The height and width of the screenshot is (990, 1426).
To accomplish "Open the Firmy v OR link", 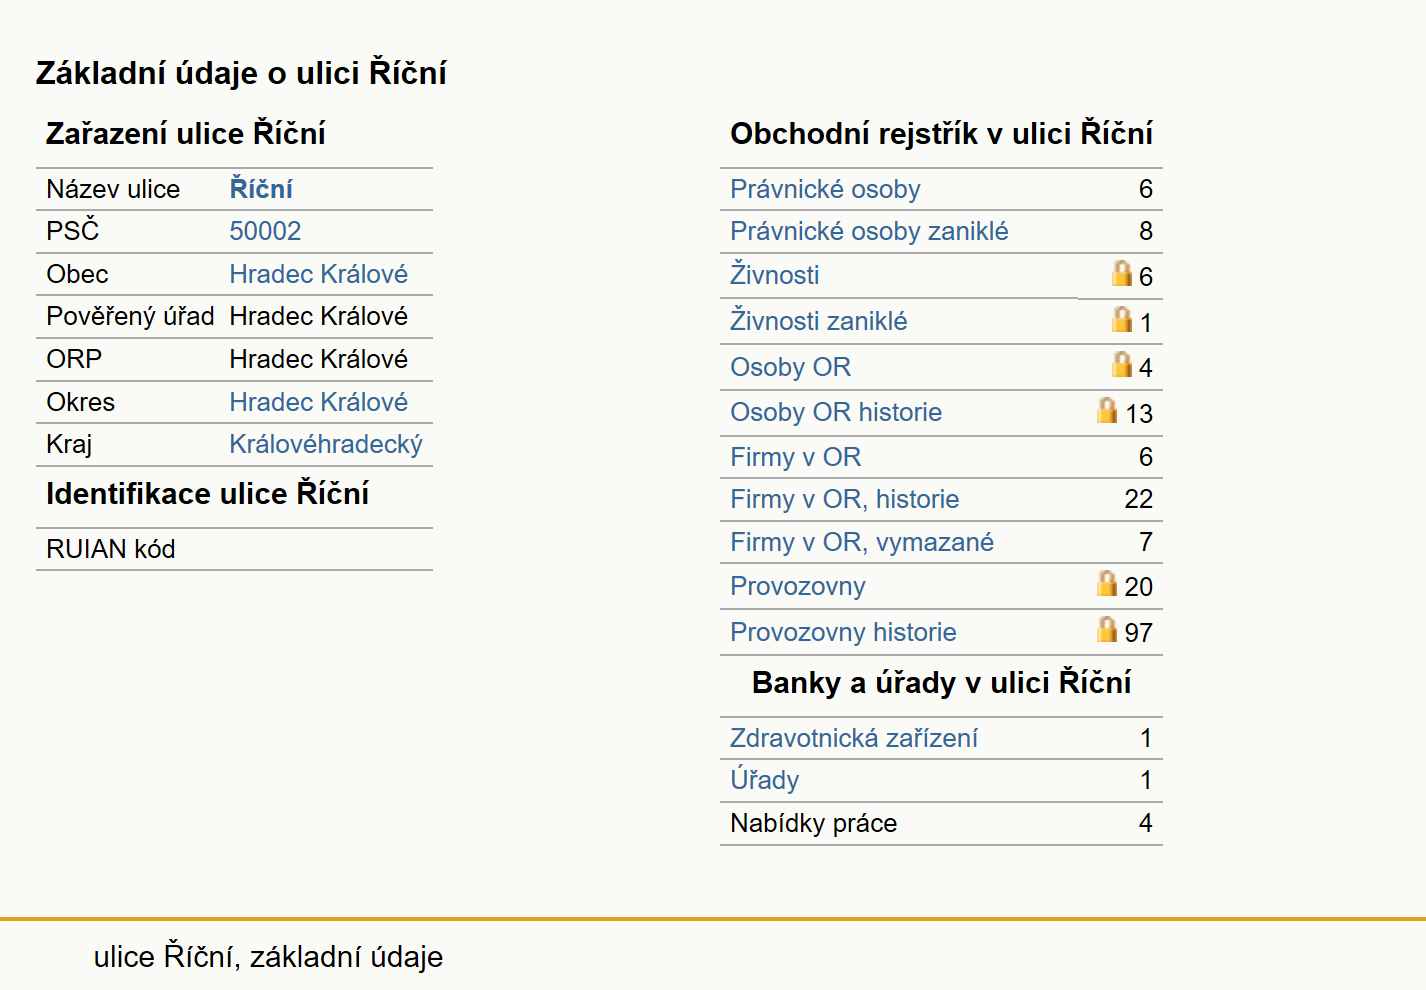I will pos(796,457).
